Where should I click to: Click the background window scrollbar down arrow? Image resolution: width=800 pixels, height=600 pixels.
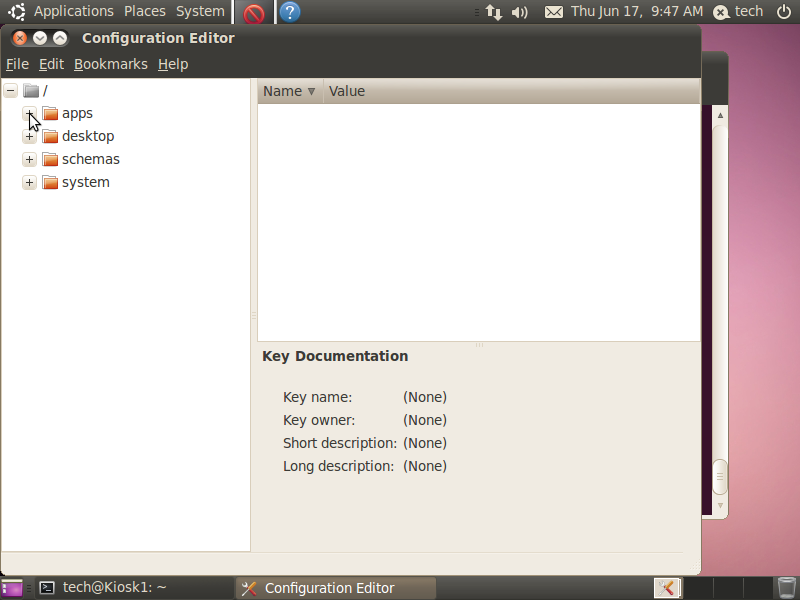(720, 506)
